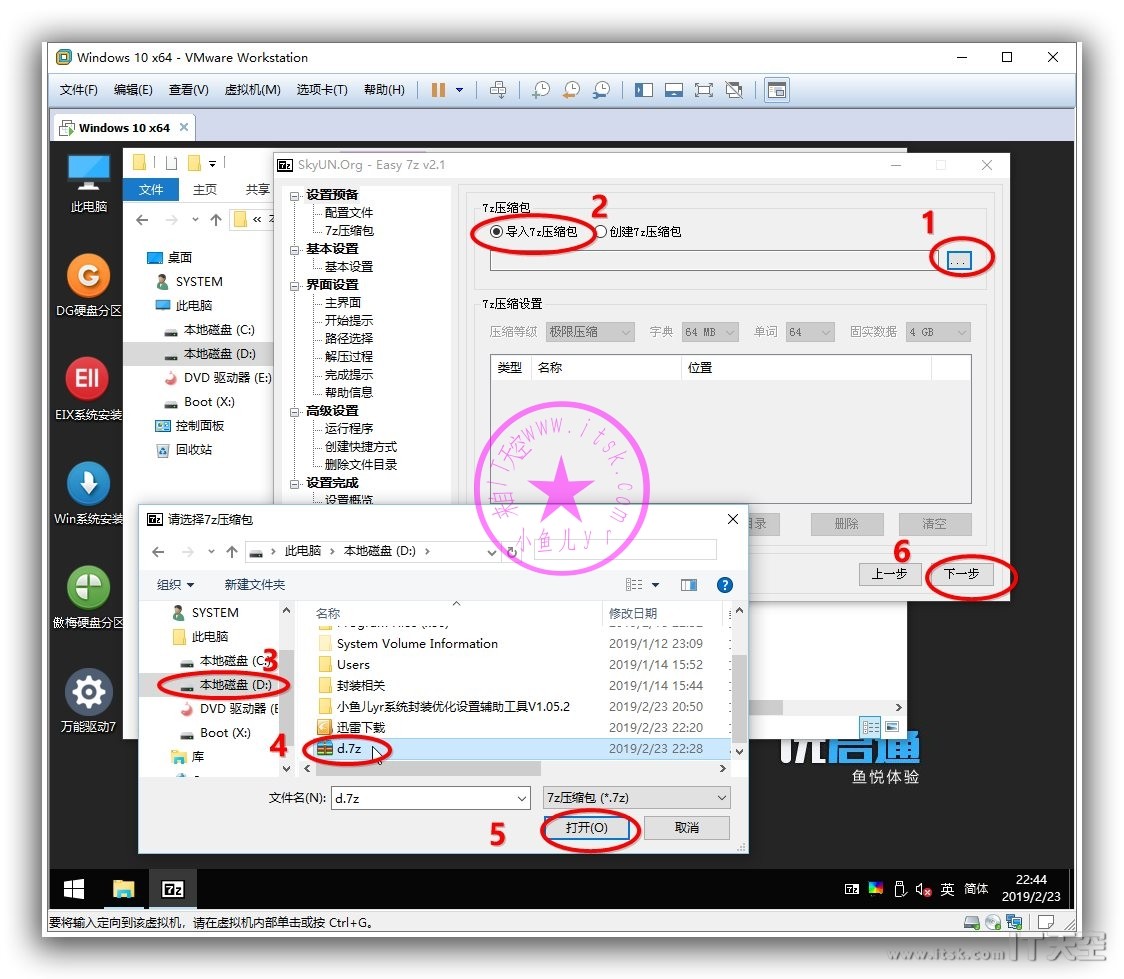Select 路径选择 in Easy 7z tree
The width and height of the screenshot is (1124, 979).
348,338
